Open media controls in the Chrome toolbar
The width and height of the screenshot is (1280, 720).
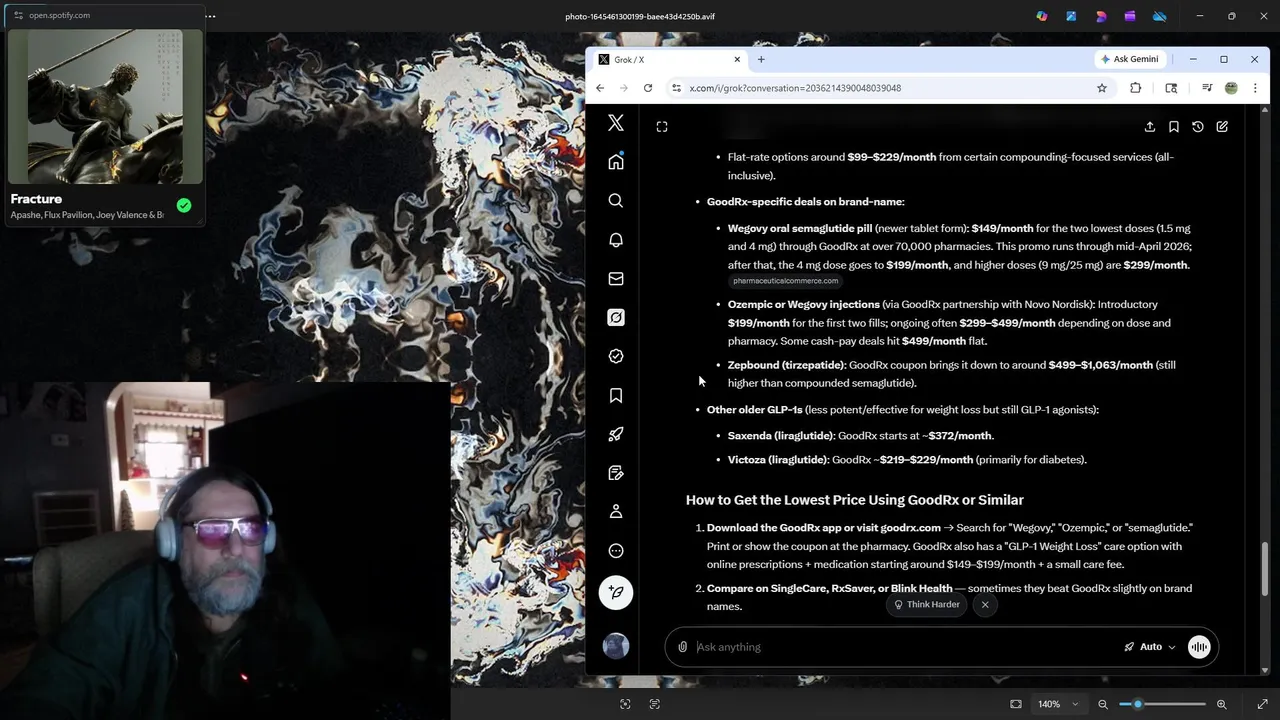click(1207, 88)
